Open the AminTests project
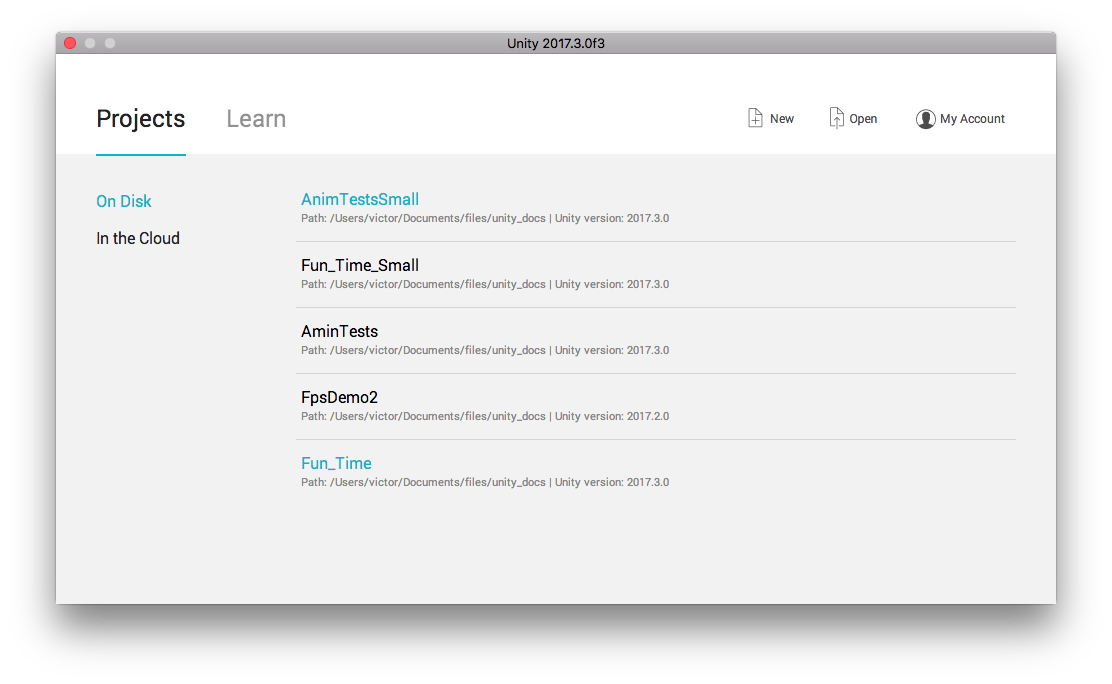 coord(339,331)
